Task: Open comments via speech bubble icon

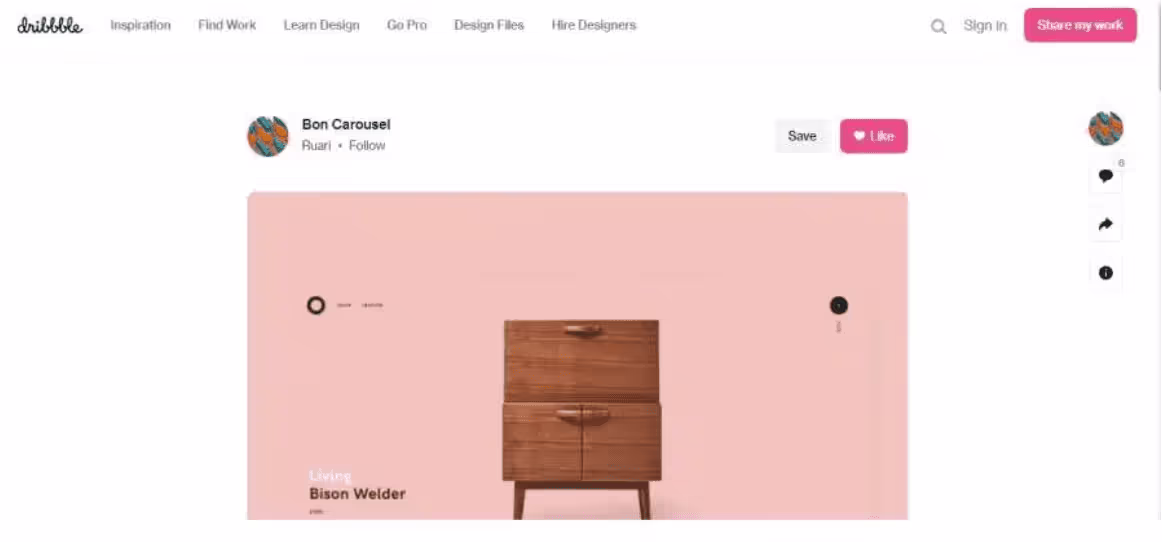Action: [1106, 176]
